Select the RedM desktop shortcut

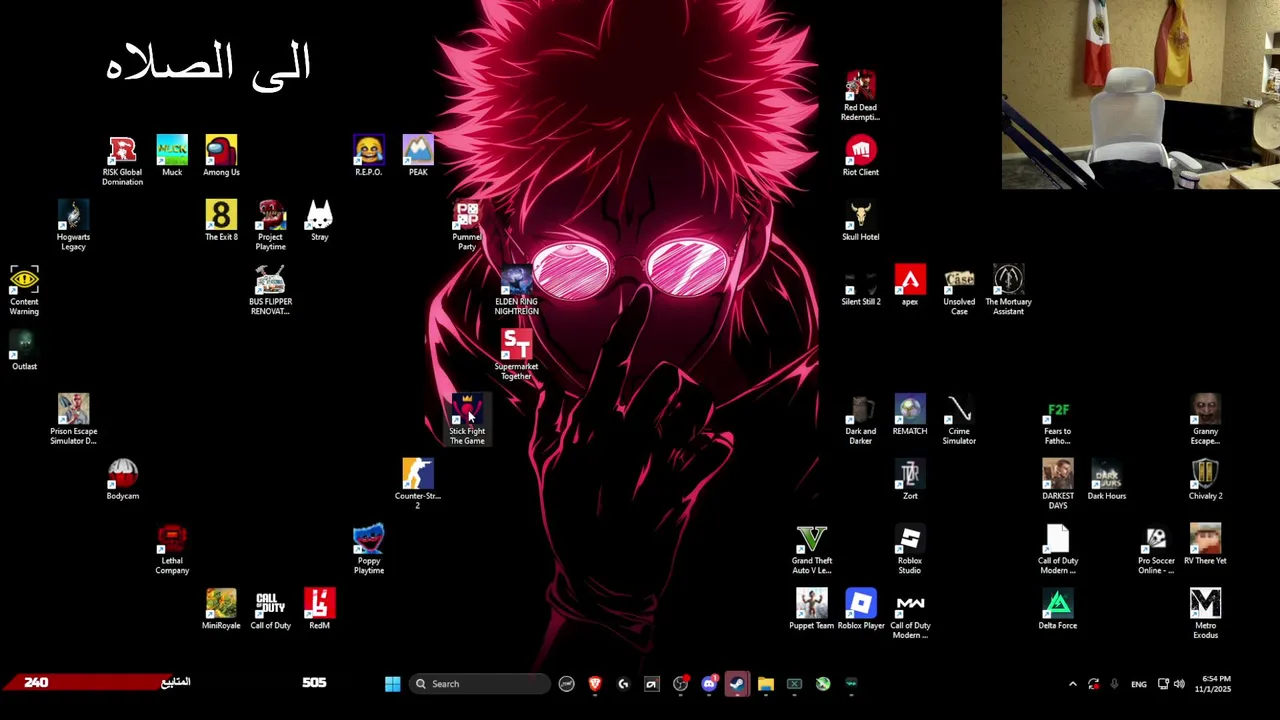[319, 610]
